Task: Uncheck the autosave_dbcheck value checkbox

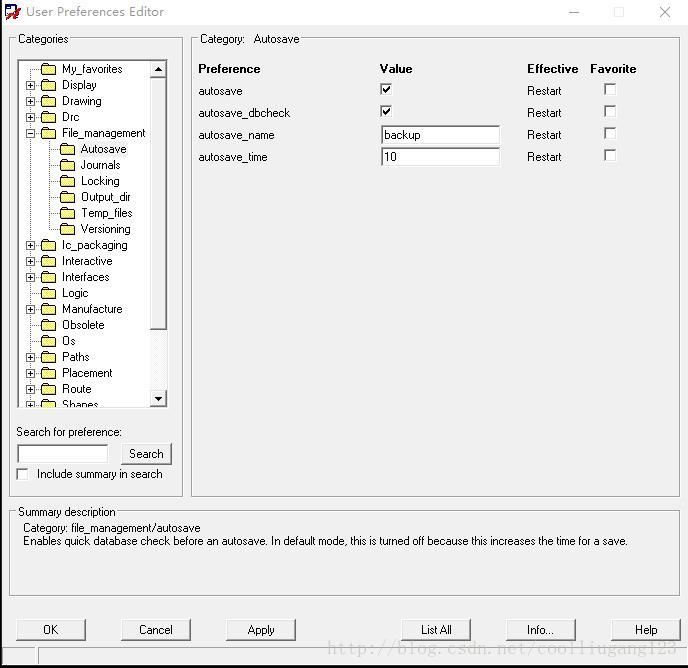Action: coord(387,112)
